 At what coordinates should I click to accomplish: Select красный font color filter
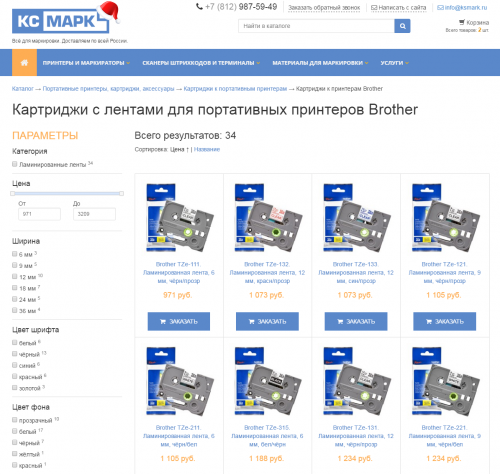[15, 377]
